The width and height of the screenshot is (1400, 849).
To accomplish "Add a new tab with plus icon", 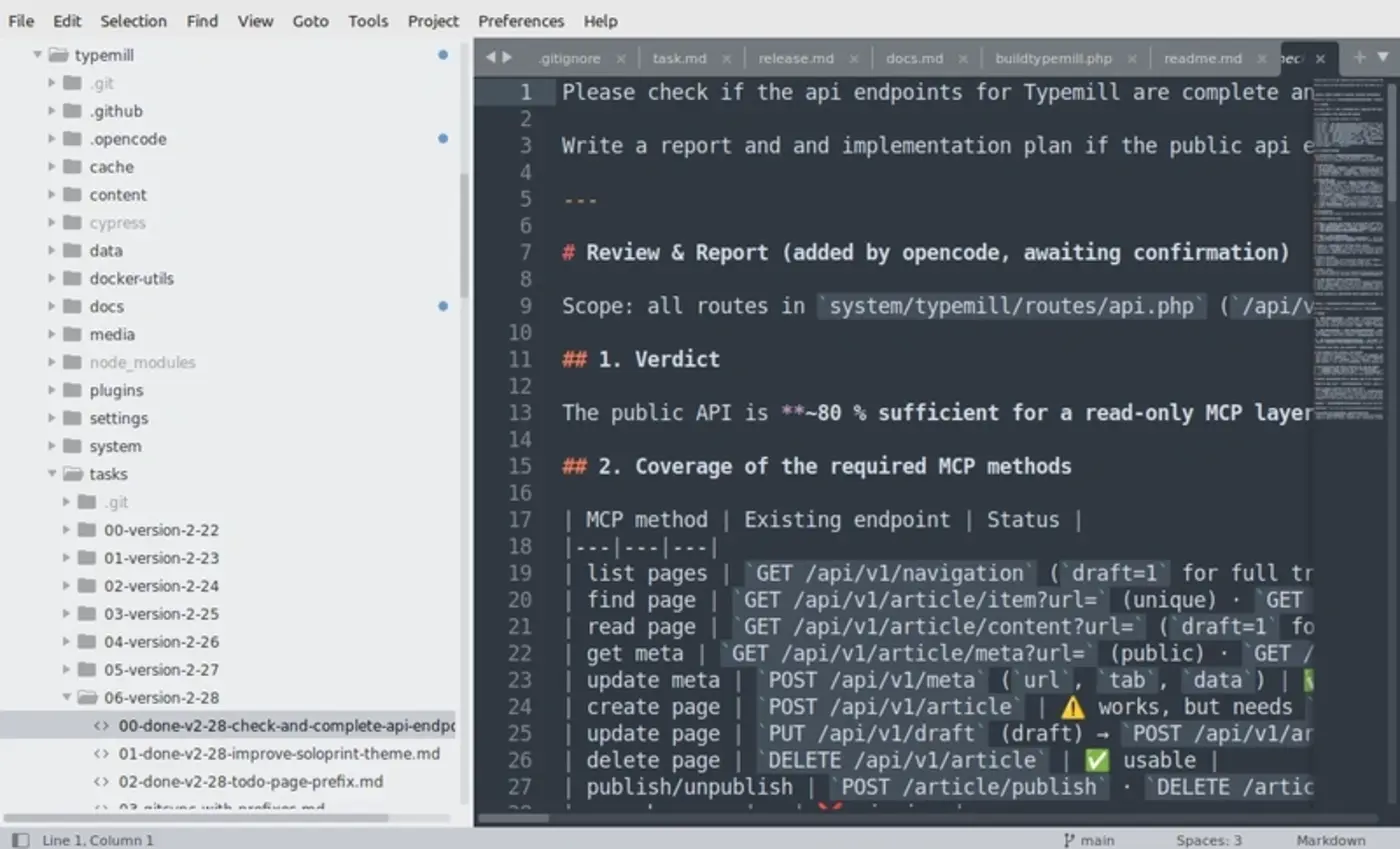I will pos(1359,57).
